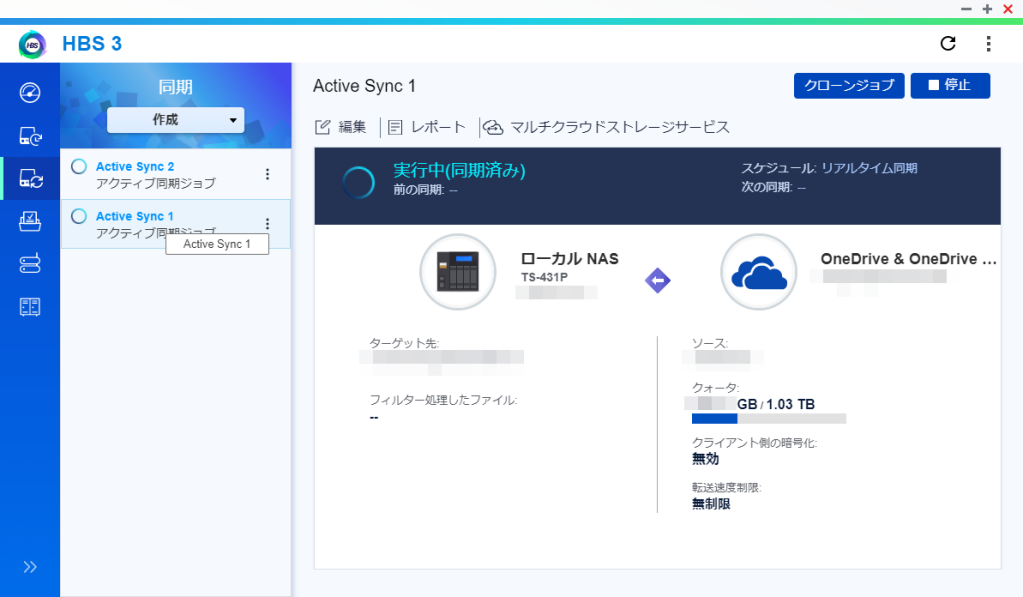This screenshot has height=597, width=1023.
Task: Select Active Sync 1 status circle
Action: (79, 216)
